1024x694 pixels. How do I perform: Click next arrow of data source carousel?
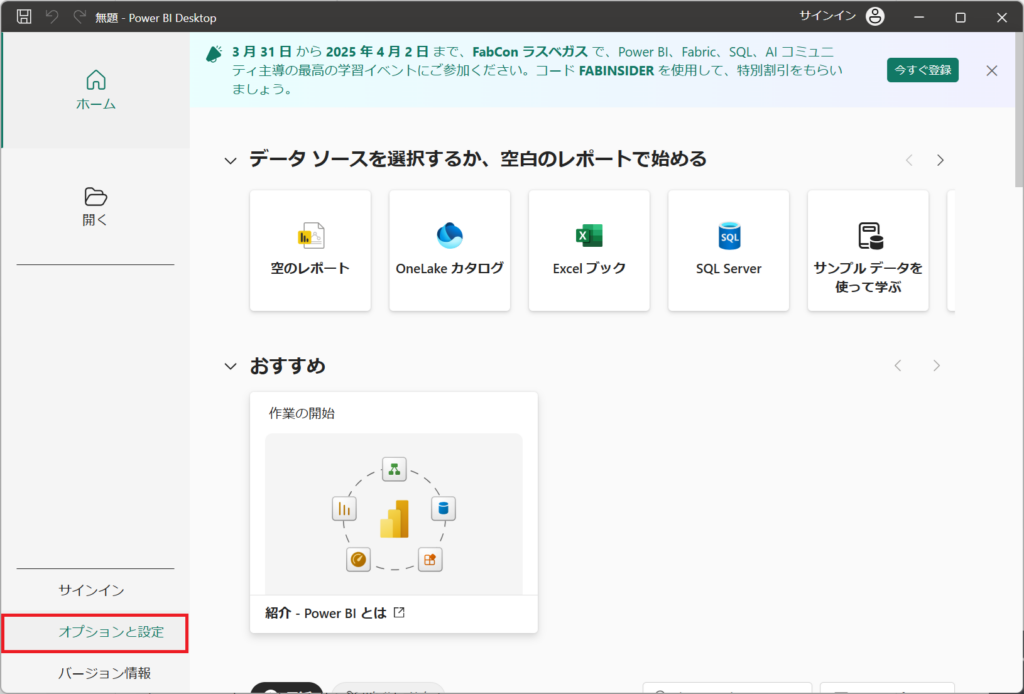pos(940,160)
